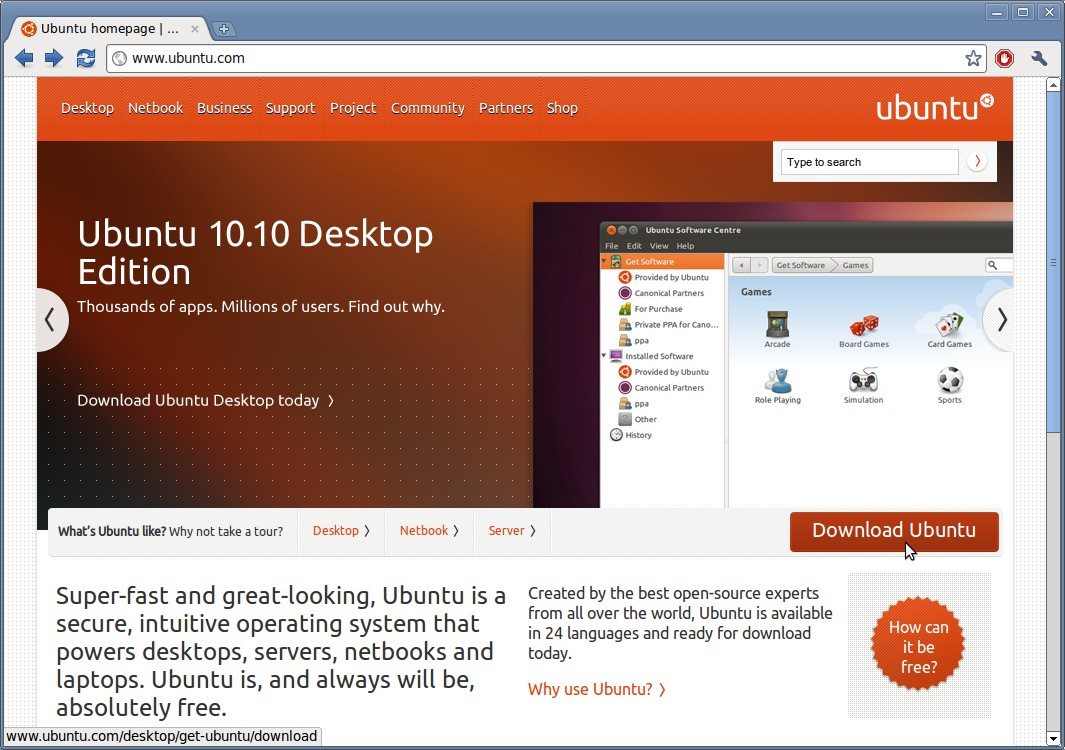Click the big Download Ubuntu button
This screenshot has height=750, width=1065.
pyautogui.click(x=894, y=531)
